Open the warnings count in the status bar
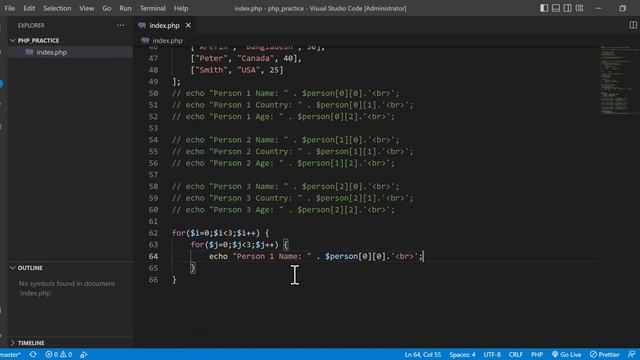Screen dimensions: 640x360 (66, 355)
